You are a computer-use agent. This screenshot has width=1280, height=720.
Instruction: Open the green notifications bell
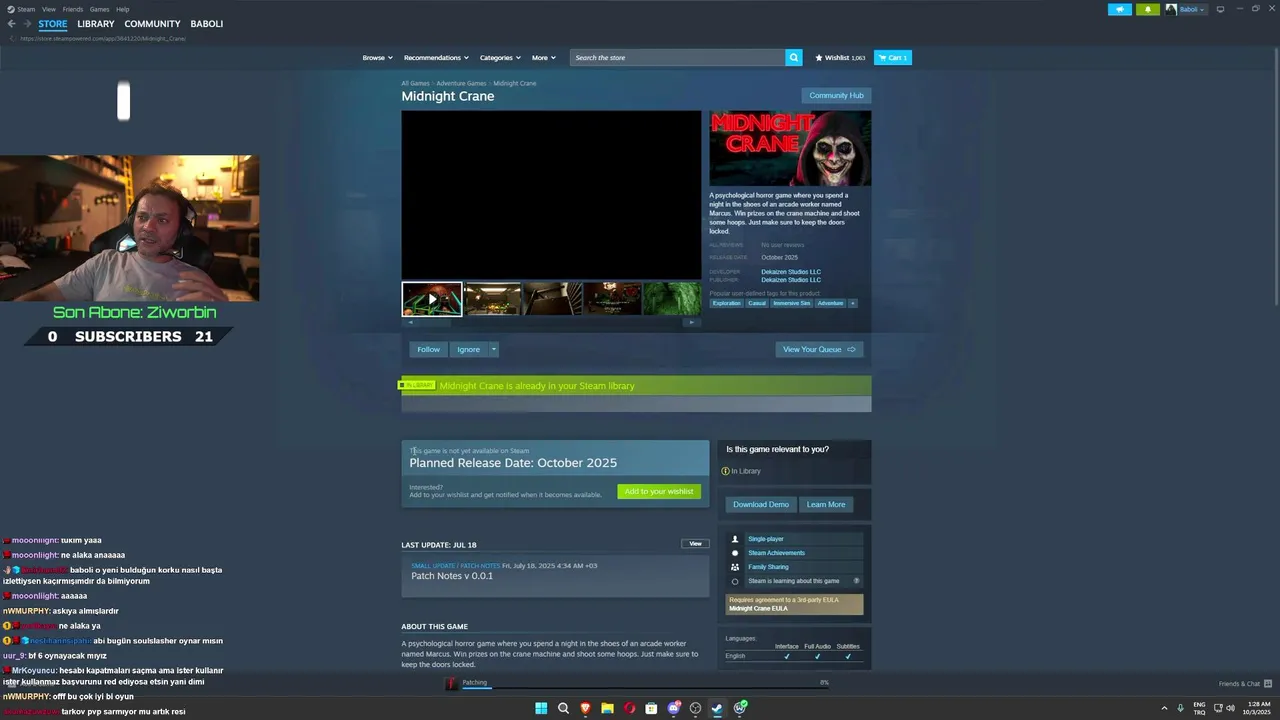1147,9
